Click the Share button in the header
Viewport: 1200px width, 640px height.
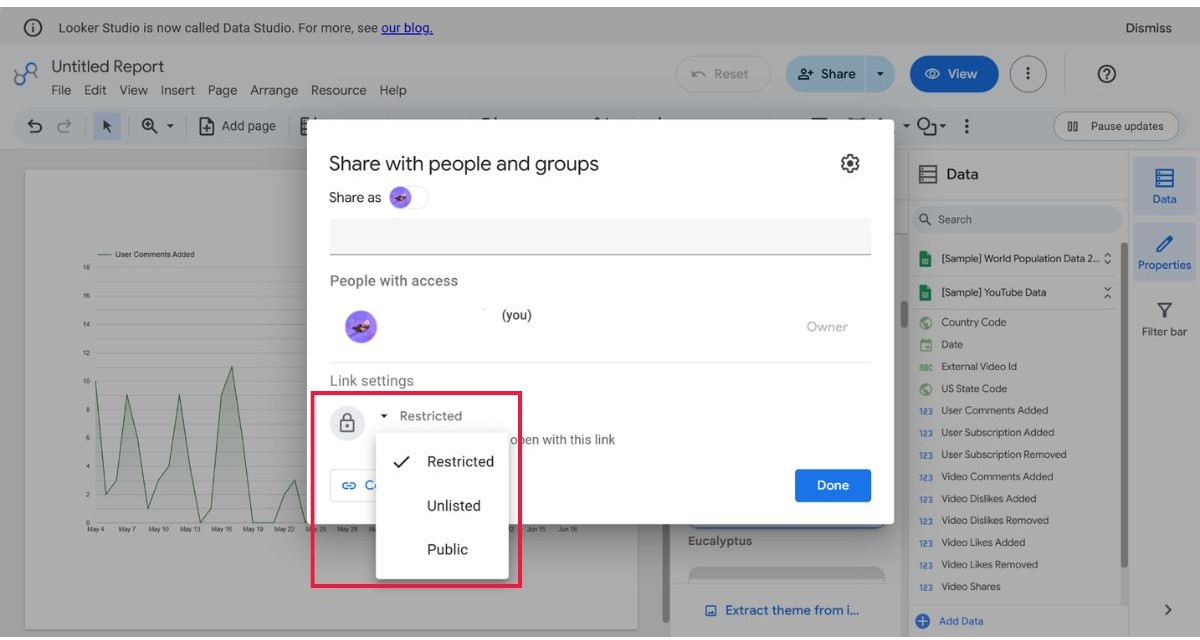coord(826,74)
